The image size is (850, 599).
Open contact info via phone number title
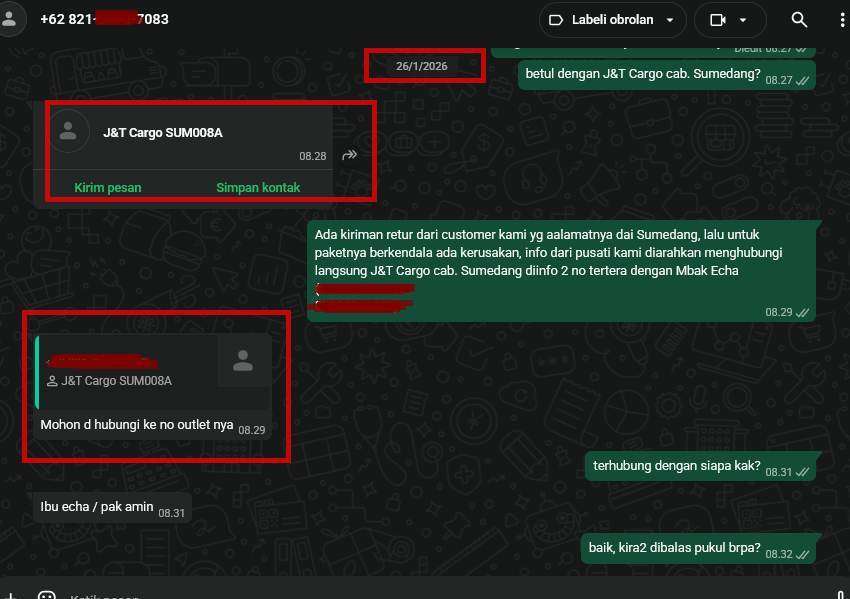pos(104,19)
